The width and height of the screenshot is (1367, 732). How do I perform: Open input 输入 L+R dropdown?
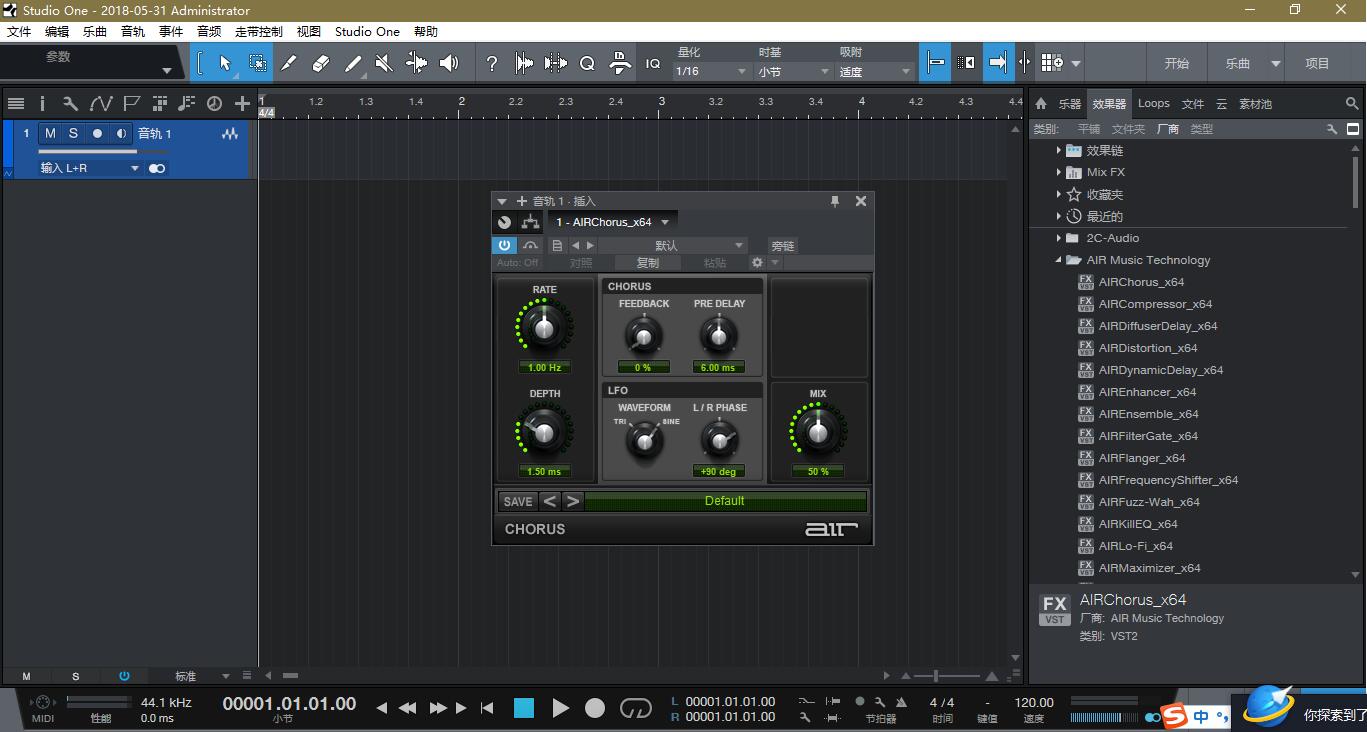(x=90, y=168)
